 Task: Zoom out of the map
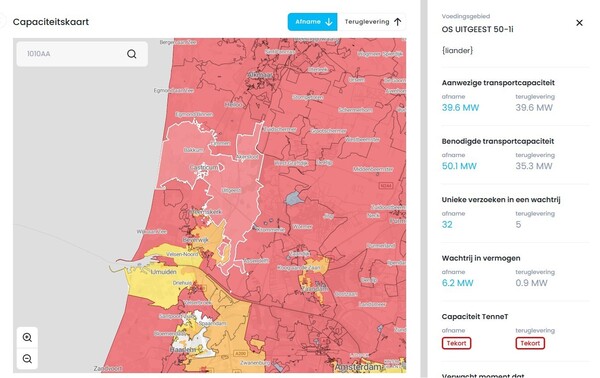(27, 359)
